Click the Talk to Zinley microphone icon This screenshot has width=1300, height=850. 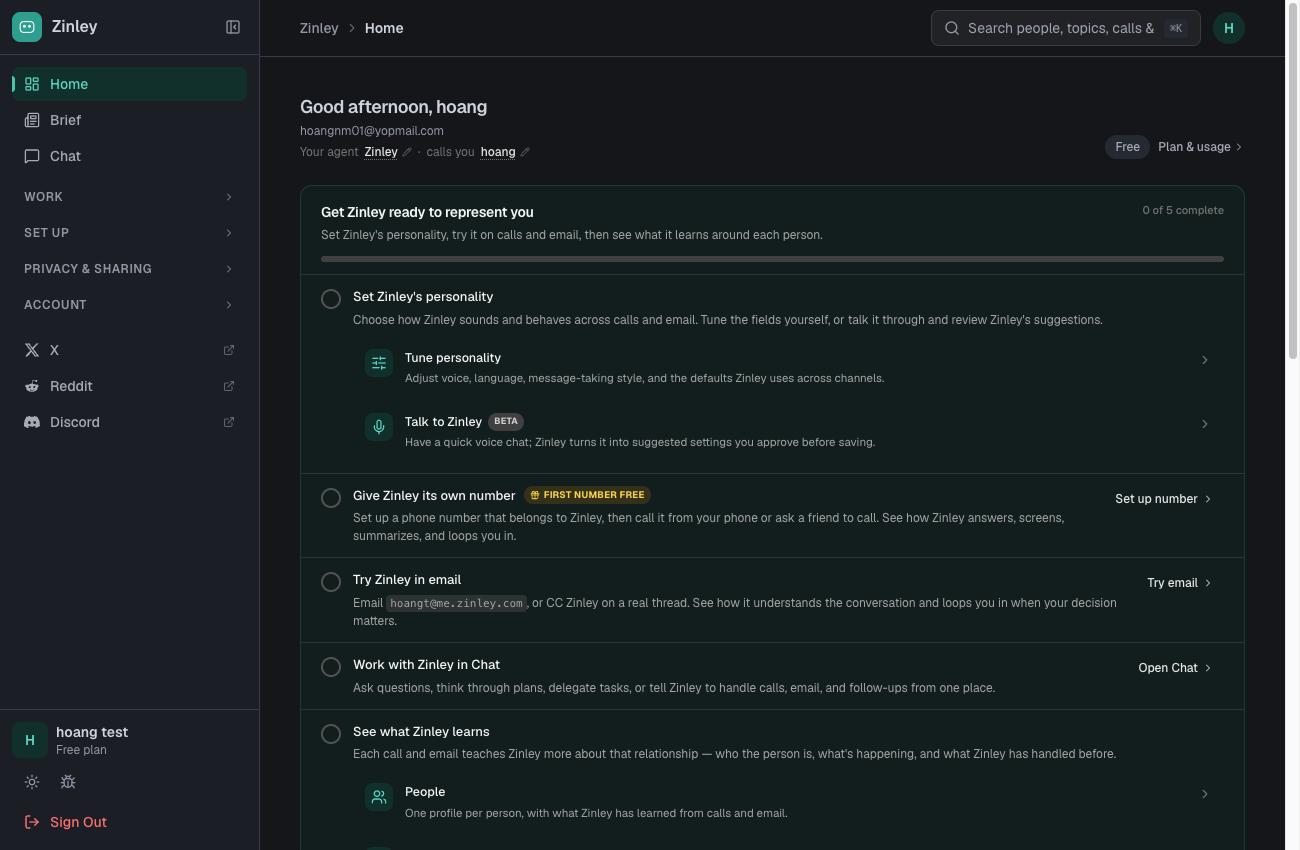click(379, 427)
